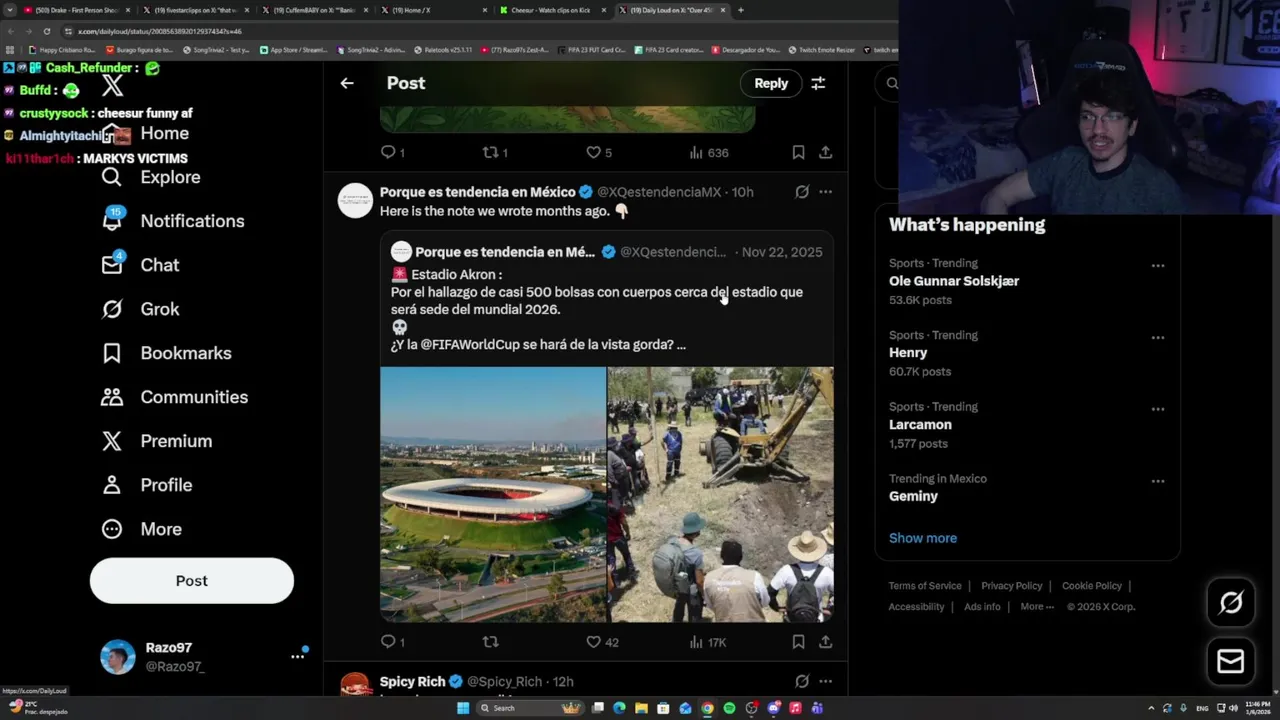Open more options on Porque es tendencia post
The image size is (1280, 720).
(x=825, y=192)
